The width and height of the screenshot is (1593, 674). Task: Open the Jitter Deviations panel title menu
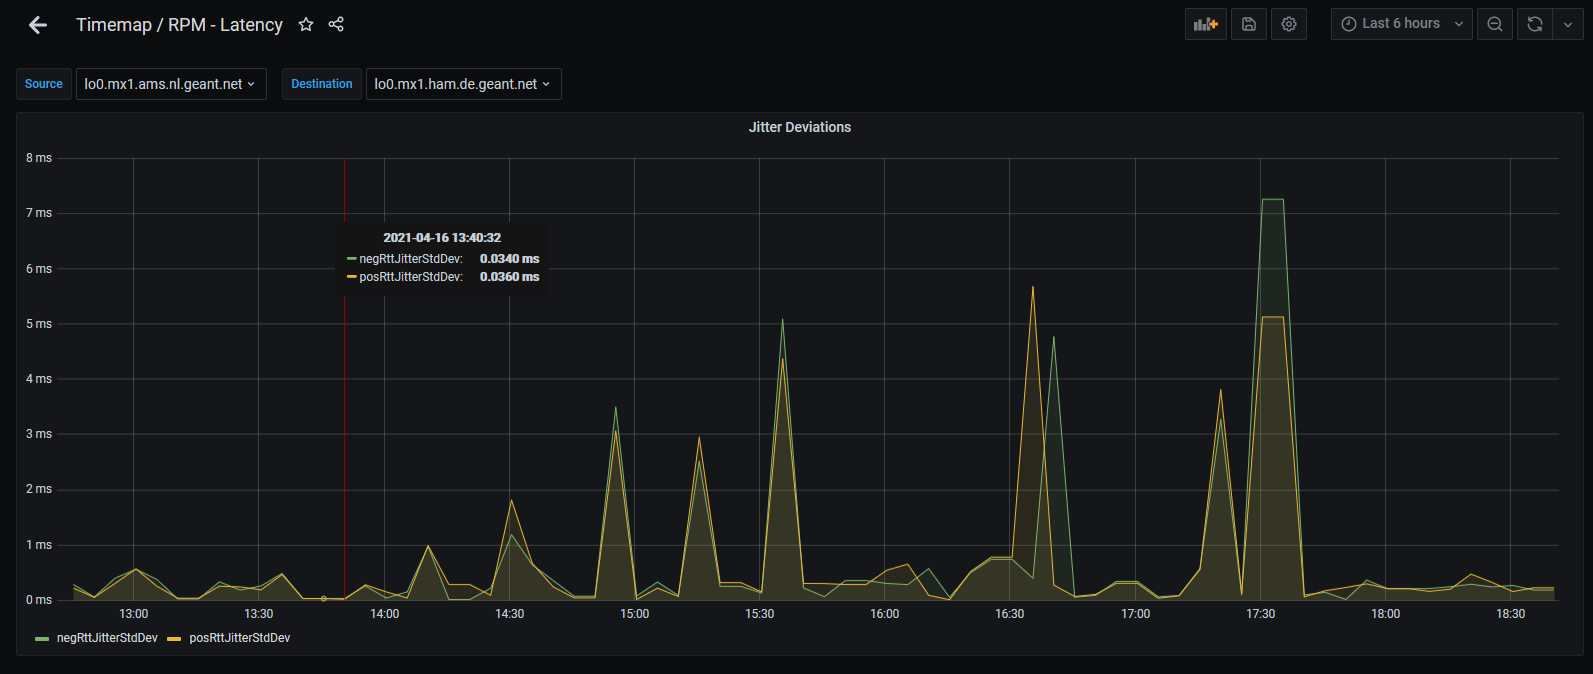800,127
